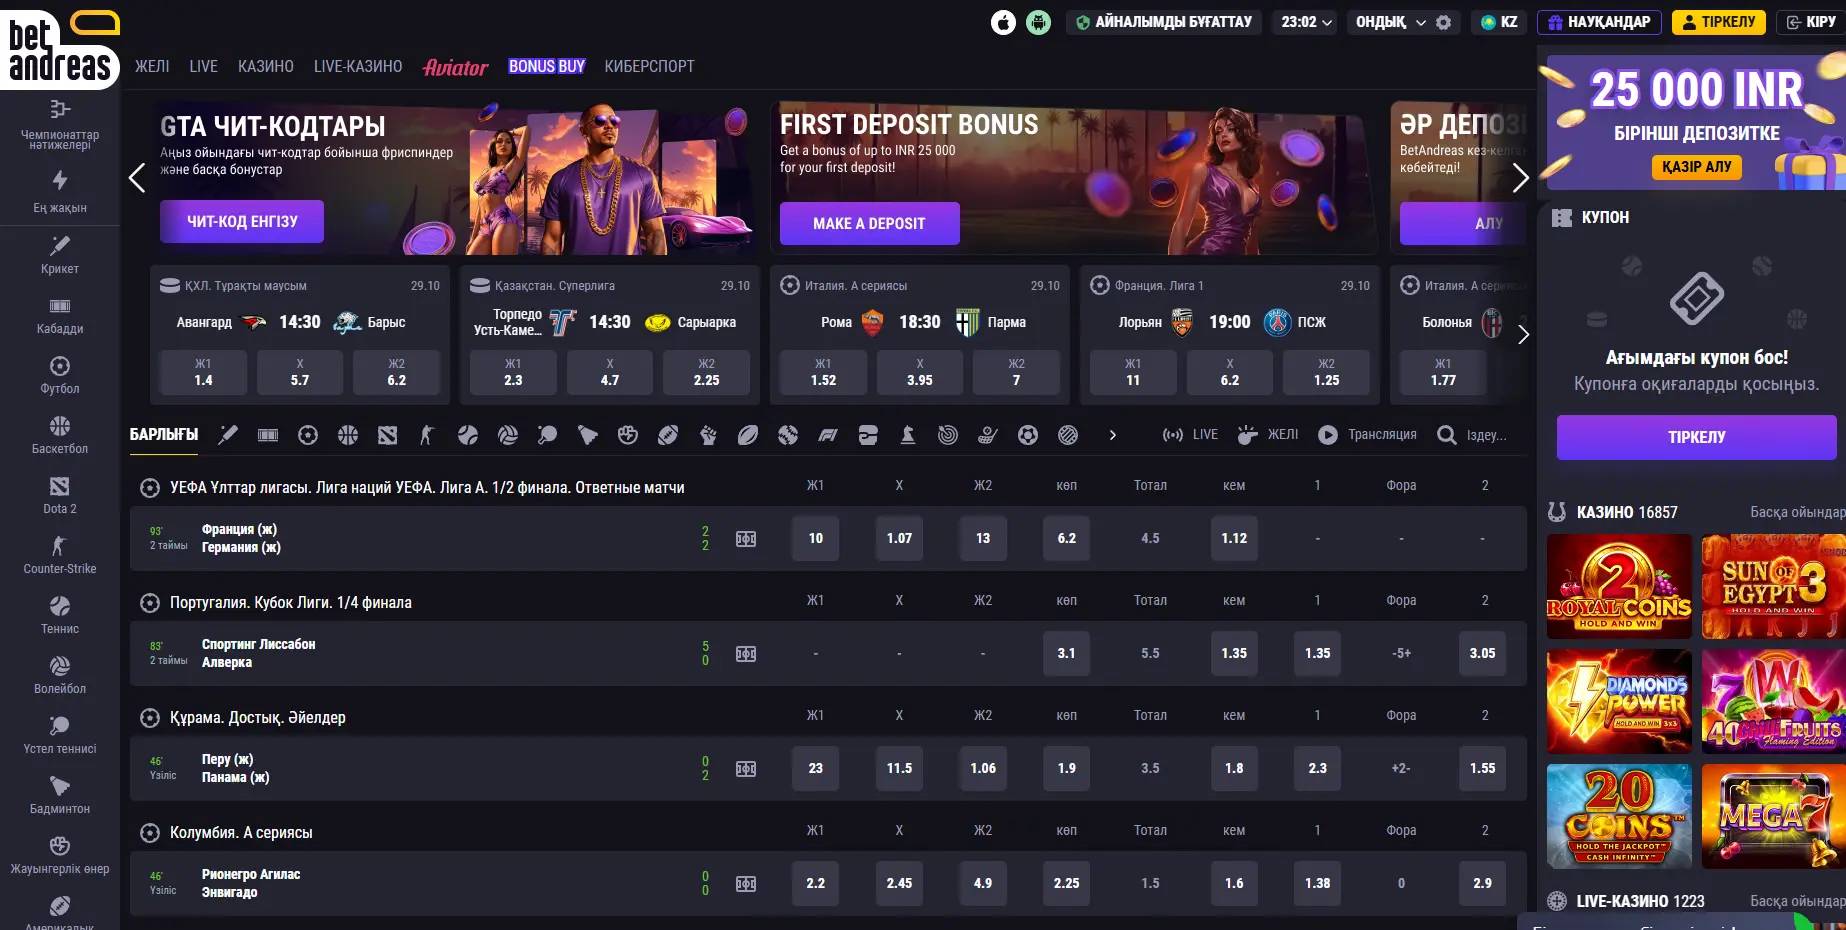Screen dimensions: 1846x930
Task: Open the LIVE-КАЗИНО top menu tab
Action: coord(358,67)
